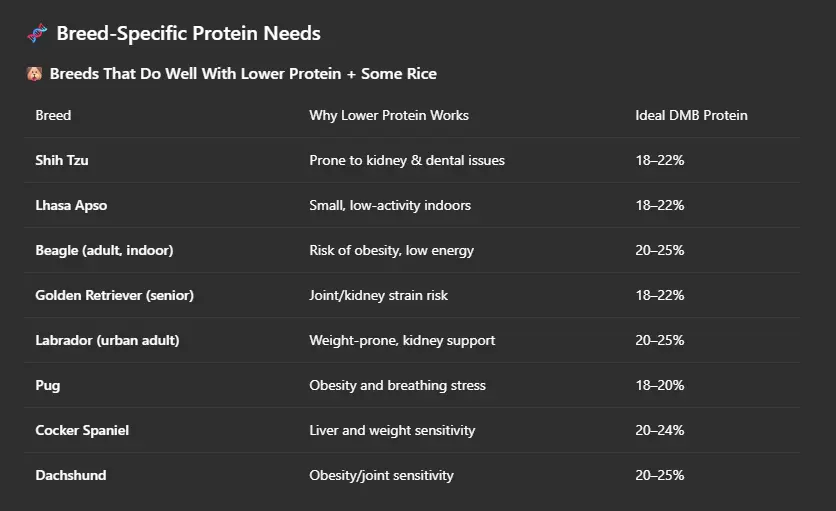
Task: Click the dog face emoji icon
Action: (x=35, y=74)
